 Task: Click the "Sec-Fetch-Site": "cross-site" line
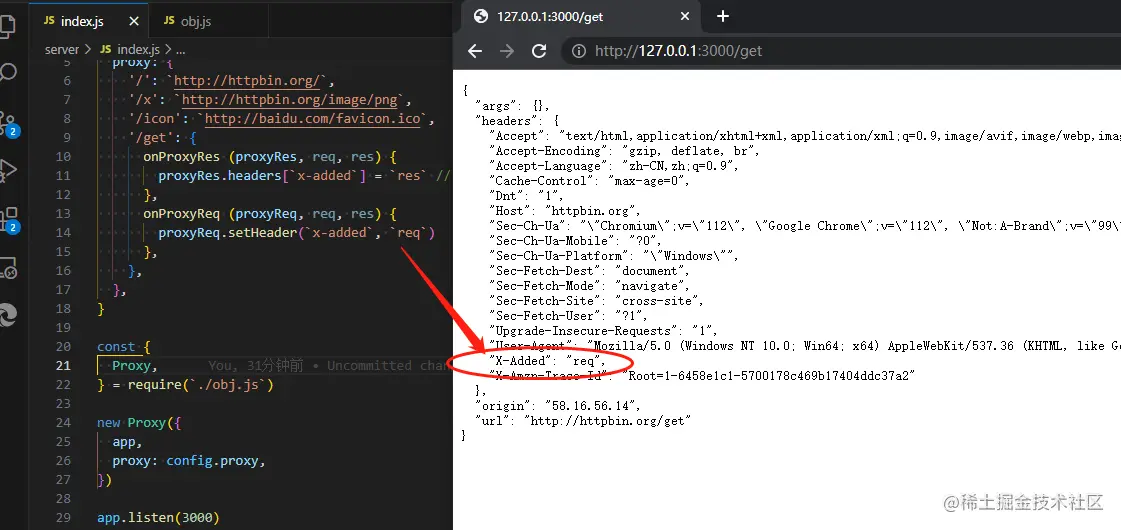pyautogui.click(x=596, y=301)
